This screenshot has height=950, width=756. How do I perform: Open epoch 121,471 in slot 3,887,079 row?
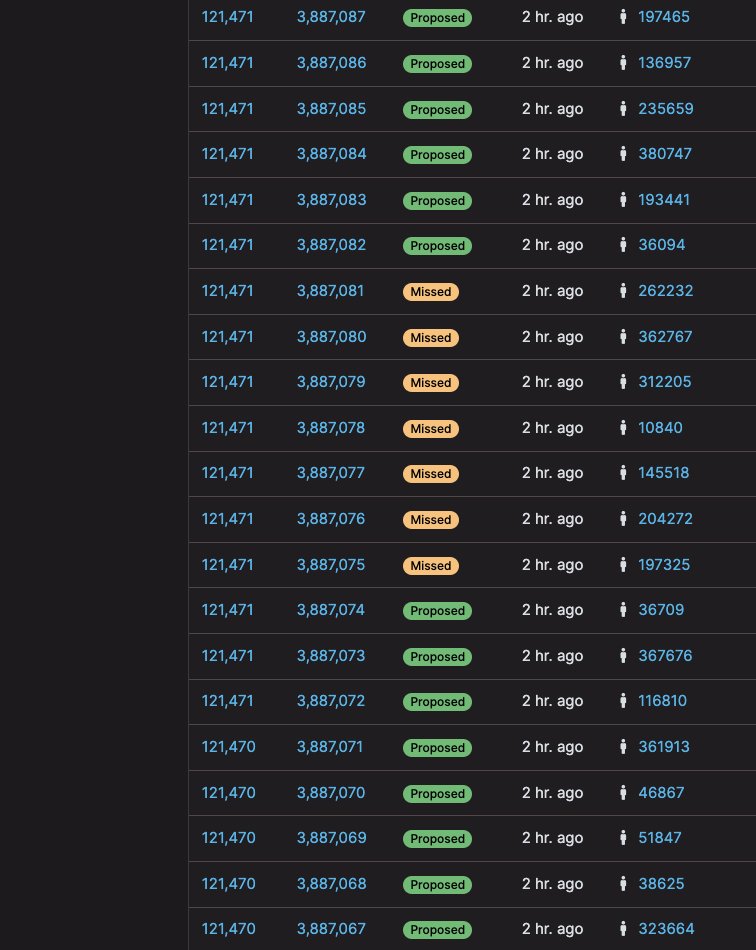(x=228, y=382)
